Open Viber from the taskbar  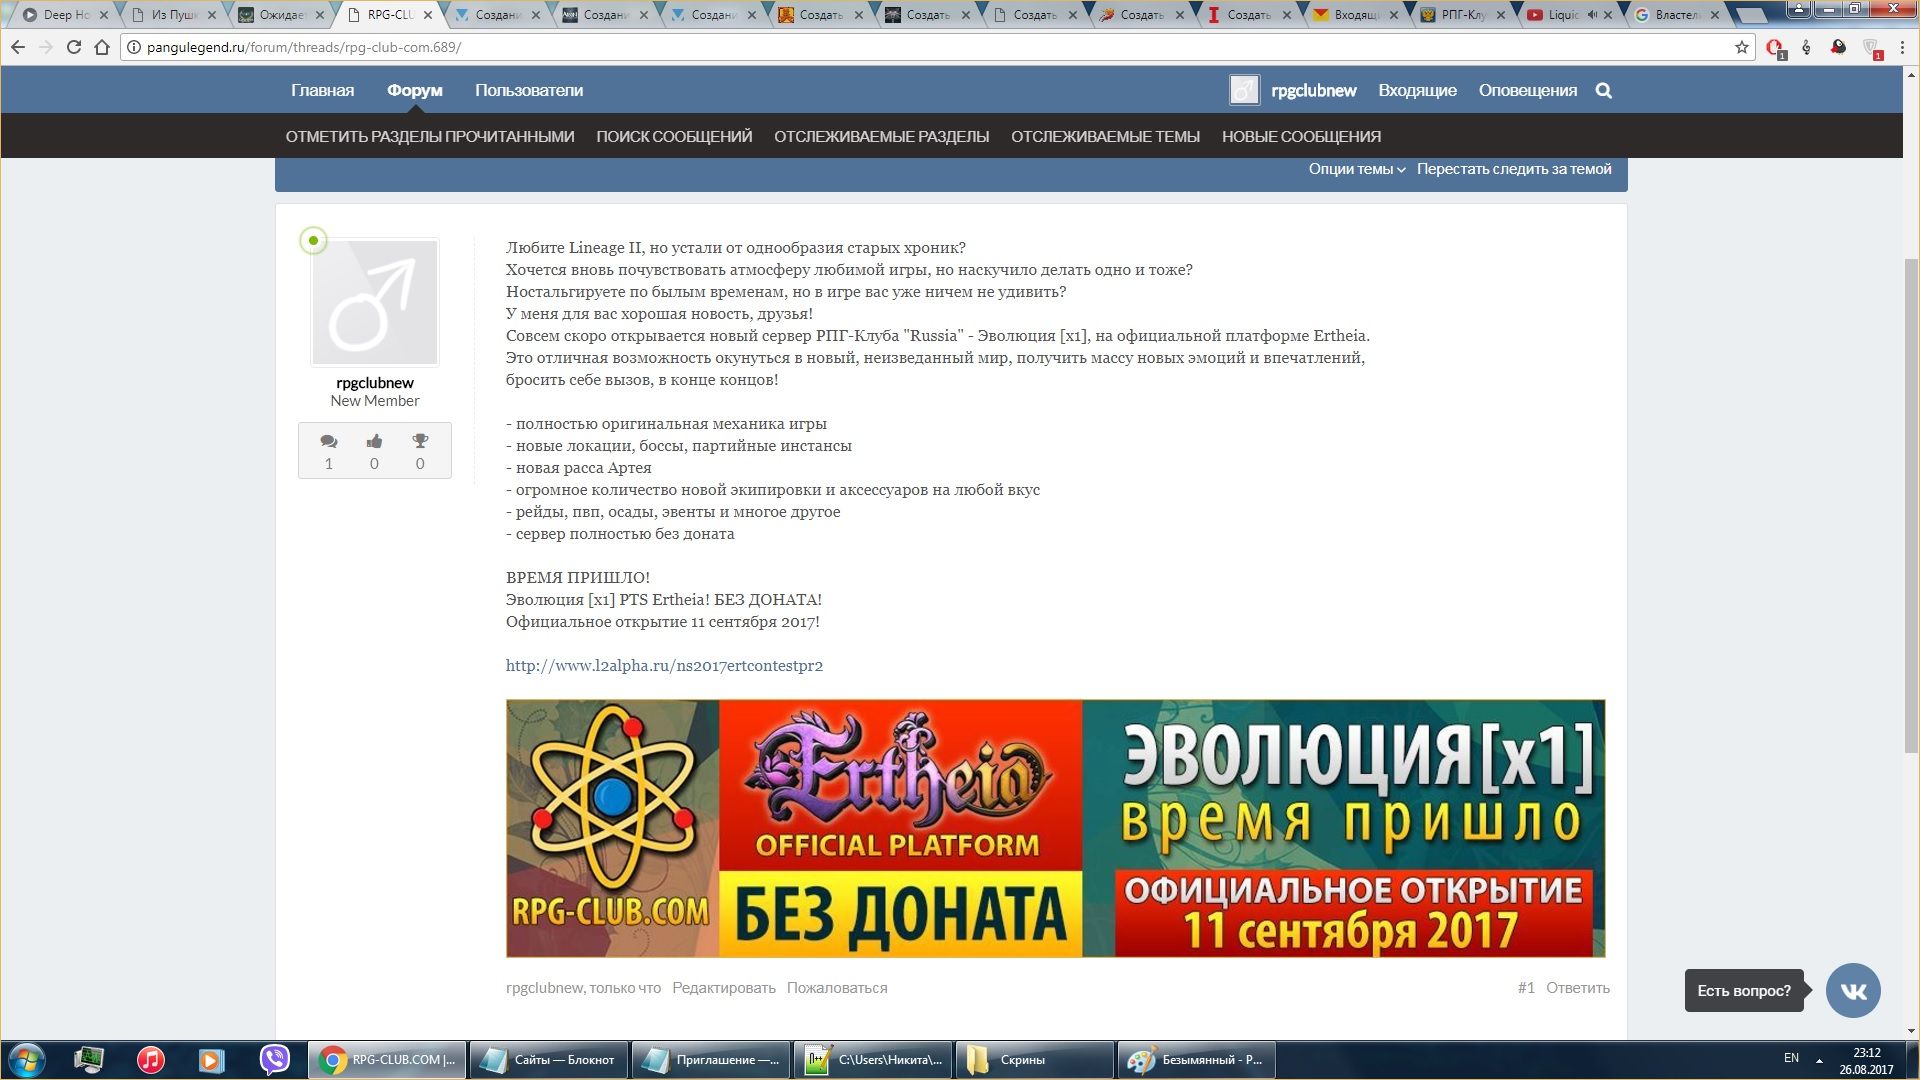point(274,1060)
